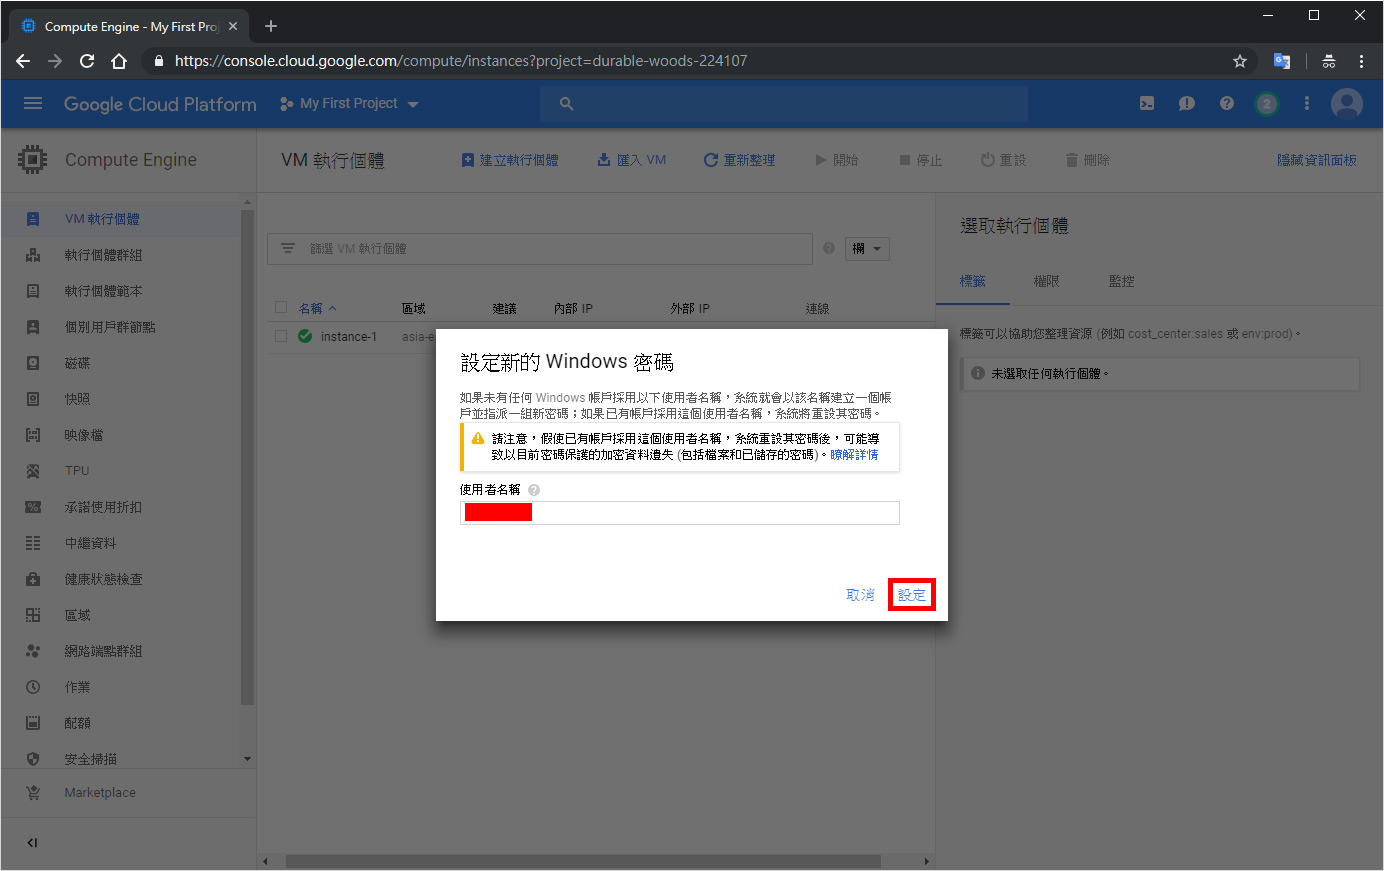Click 建立執行個體 toolbar button

coord(510,160)
